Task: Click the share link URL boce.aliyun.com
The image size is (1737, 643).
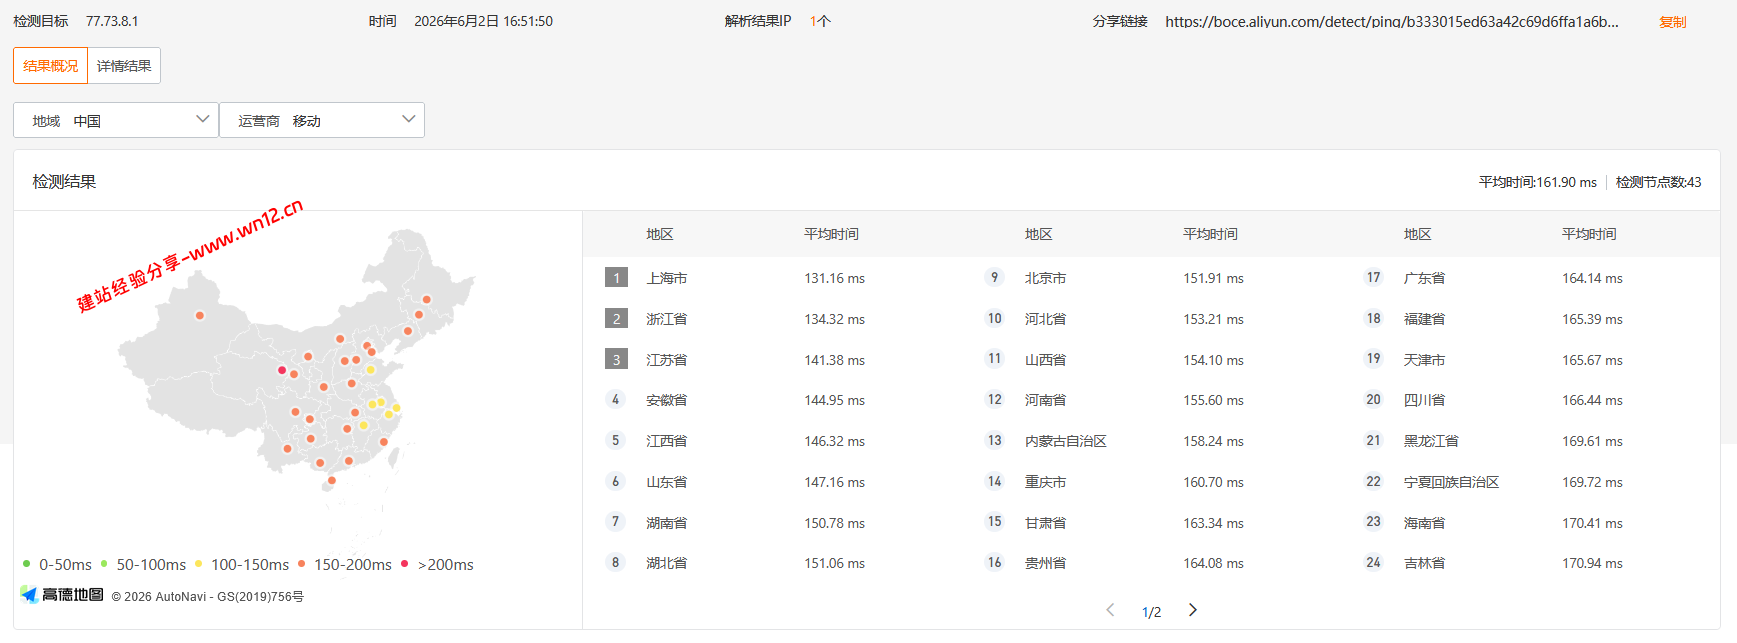Action: [1391, 22]
